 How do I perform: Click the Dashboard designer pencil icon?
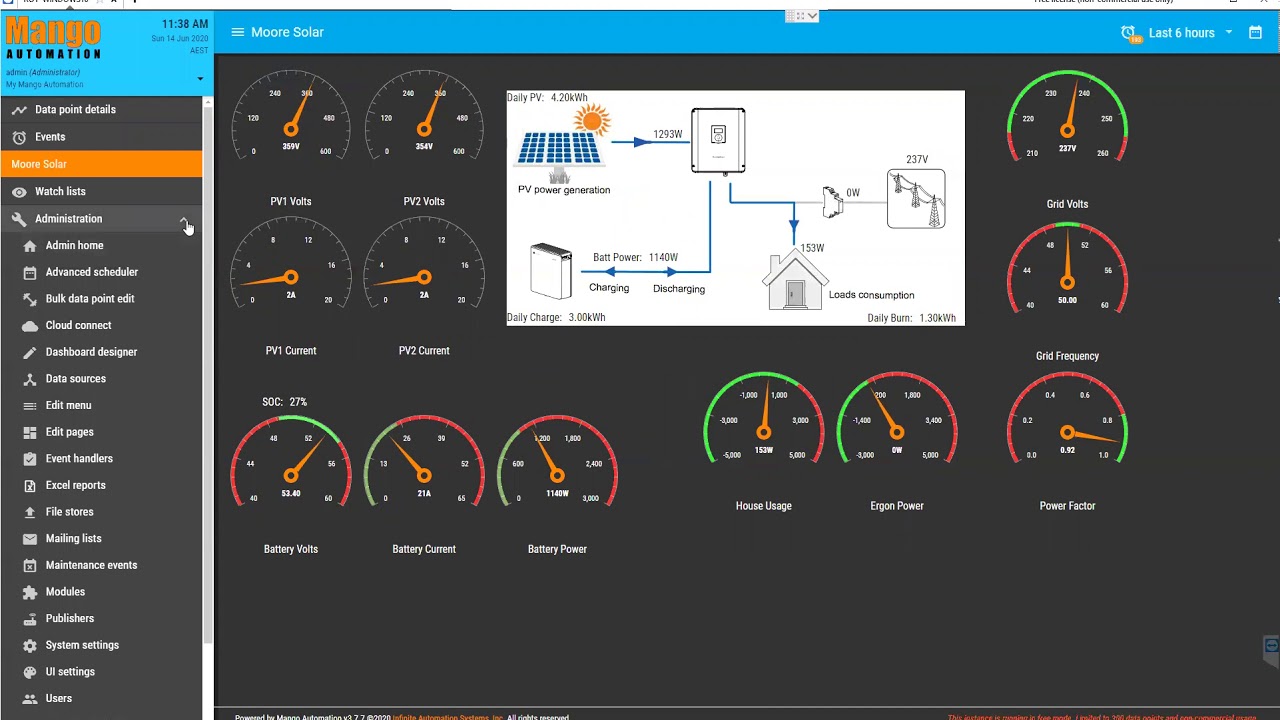click(x=30, y=352)
